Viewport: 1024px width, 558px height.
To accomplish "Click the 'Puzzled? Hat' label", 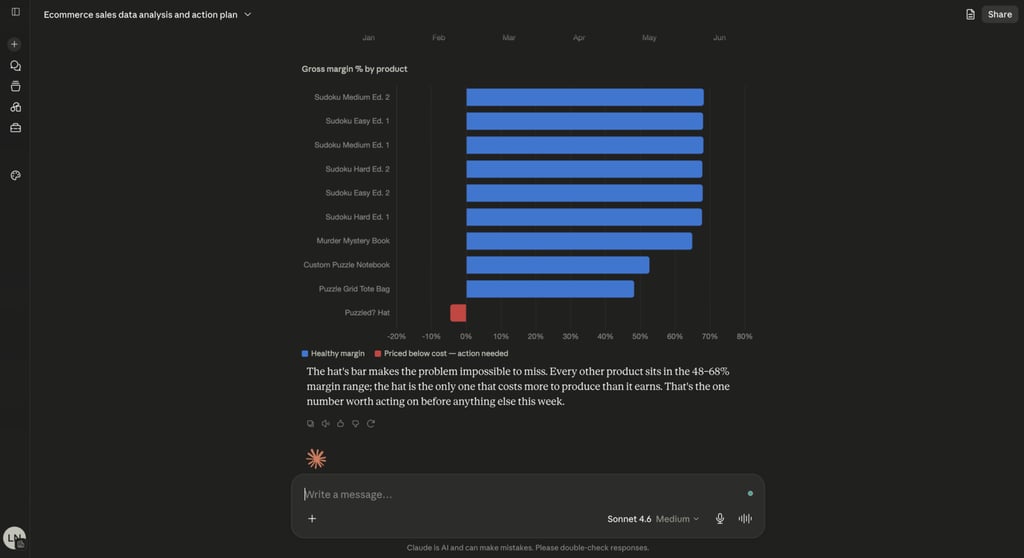I will pyautogui.click(x=367, y=313).
